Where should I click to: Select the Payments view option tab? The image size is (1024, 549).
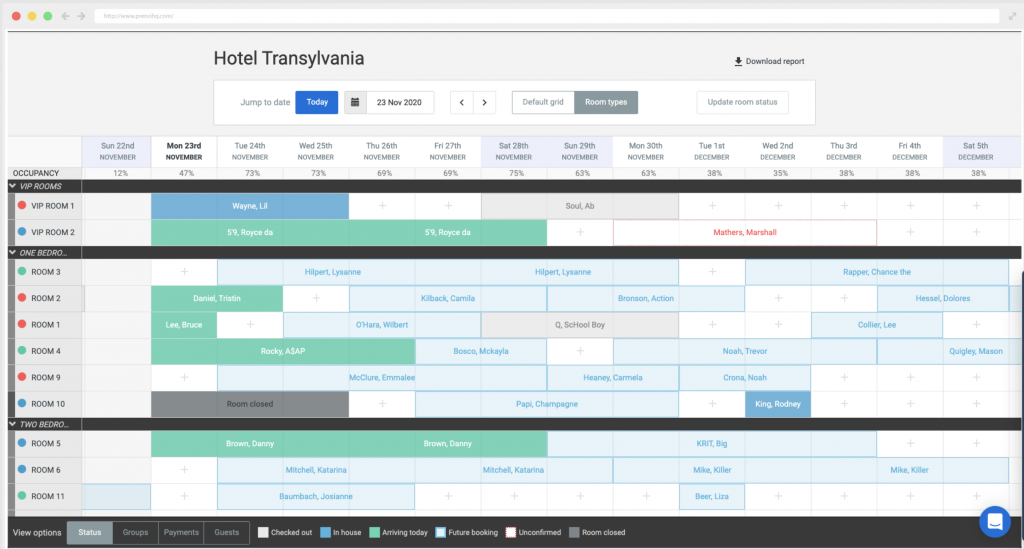point(181,533)
